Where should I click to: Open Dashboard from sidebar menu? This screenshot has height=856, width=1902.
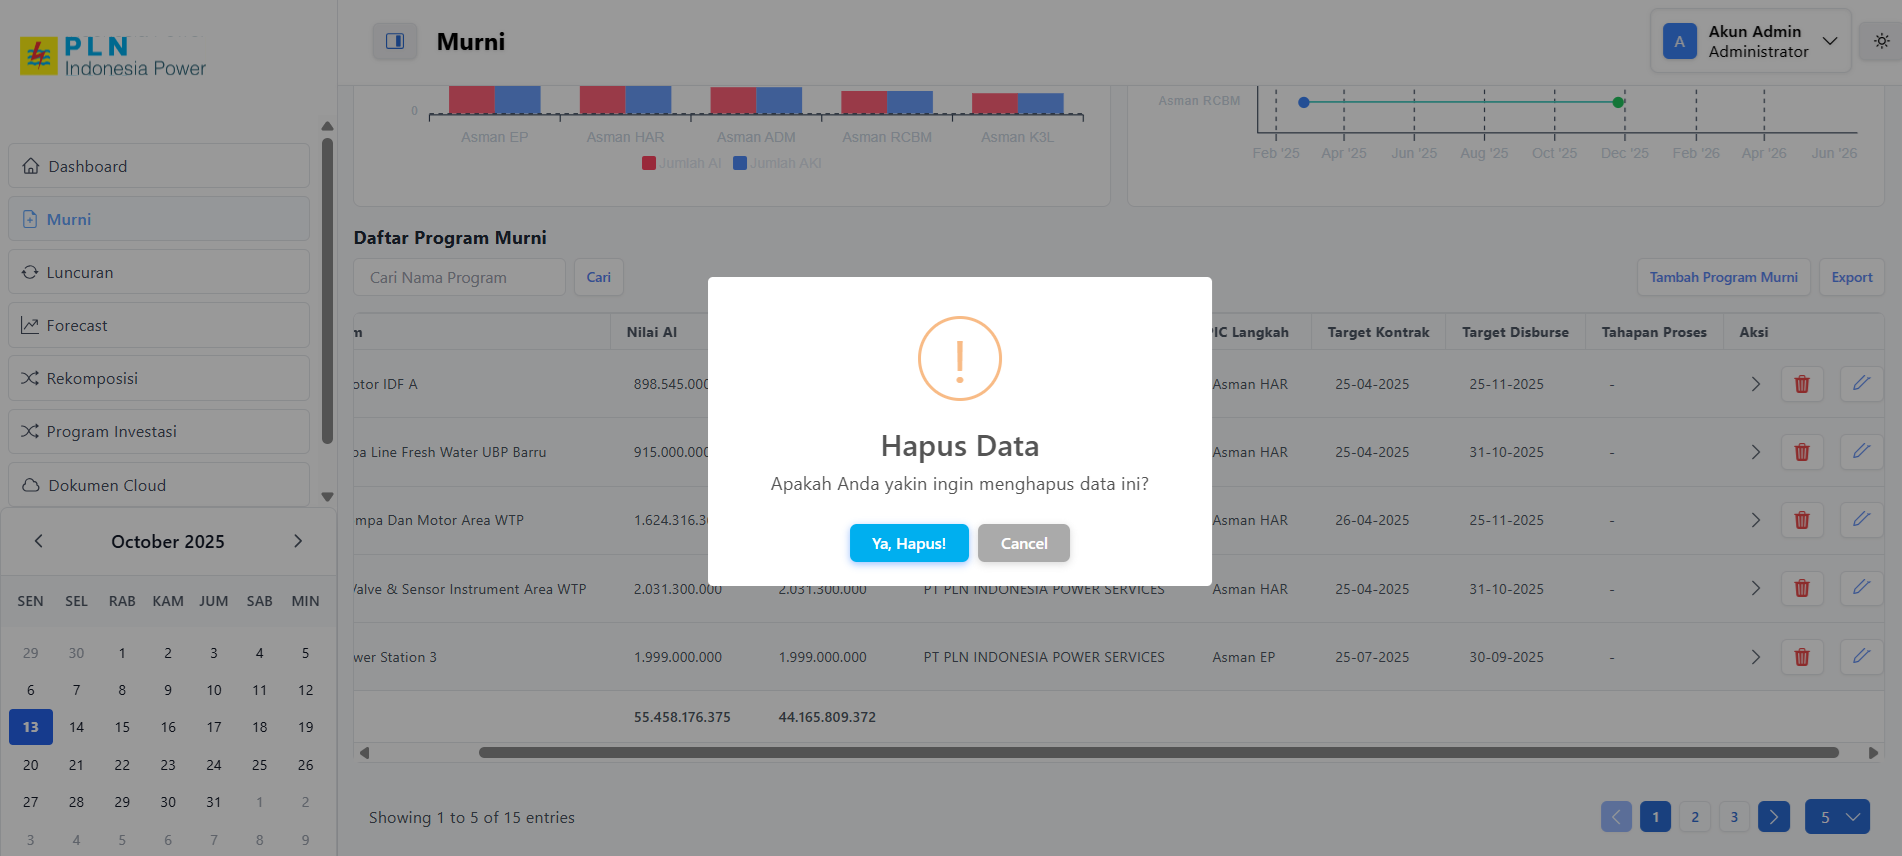pos(158,166)
